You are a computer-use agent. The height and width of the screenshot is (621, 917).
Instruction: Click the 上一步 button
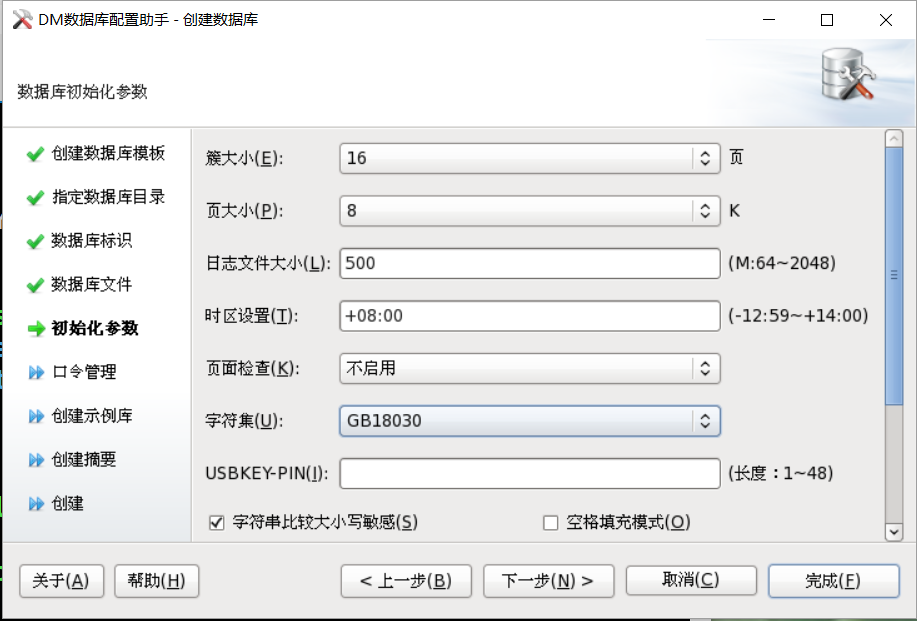point(406,580)
